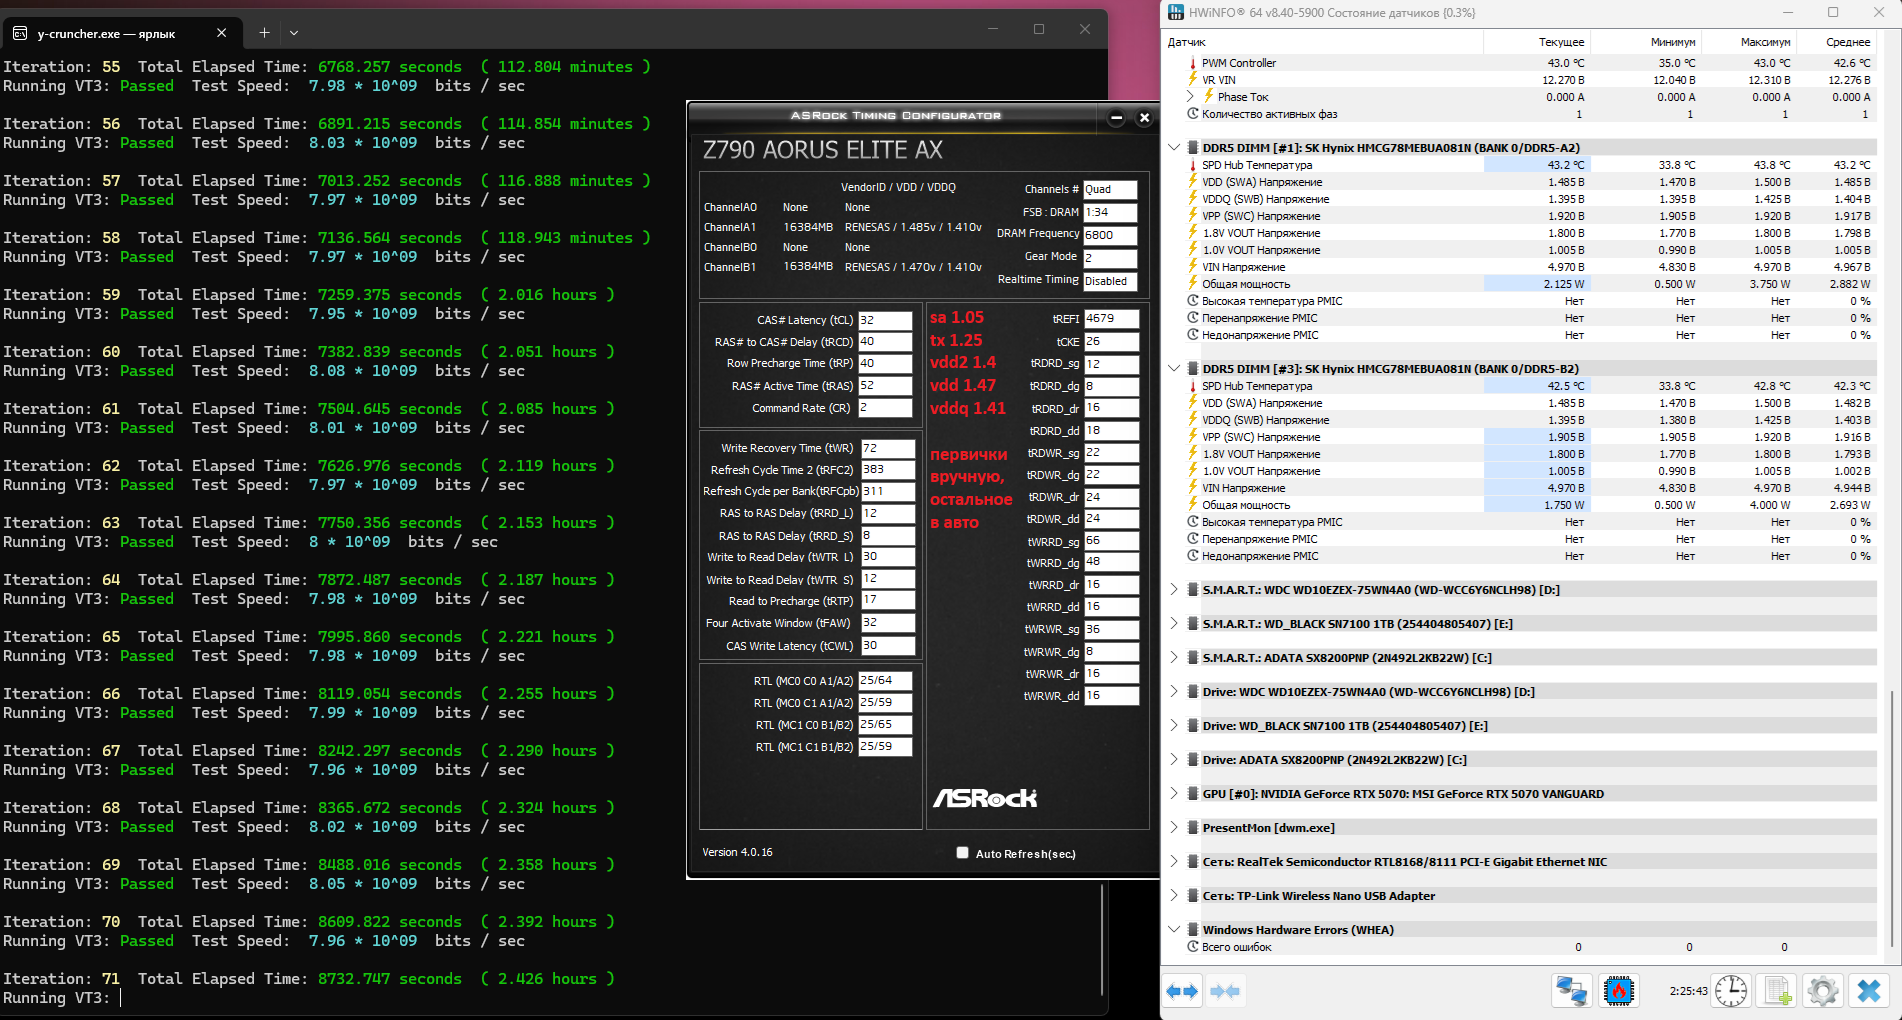Click the CAS# Latency (tCL) value field

885,320
